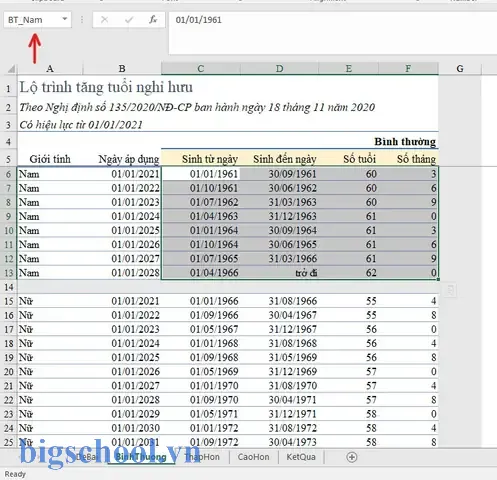497x480 pixels.
Task: Select row 14 header
Action: pyautogui.click(x=8, y=287)
